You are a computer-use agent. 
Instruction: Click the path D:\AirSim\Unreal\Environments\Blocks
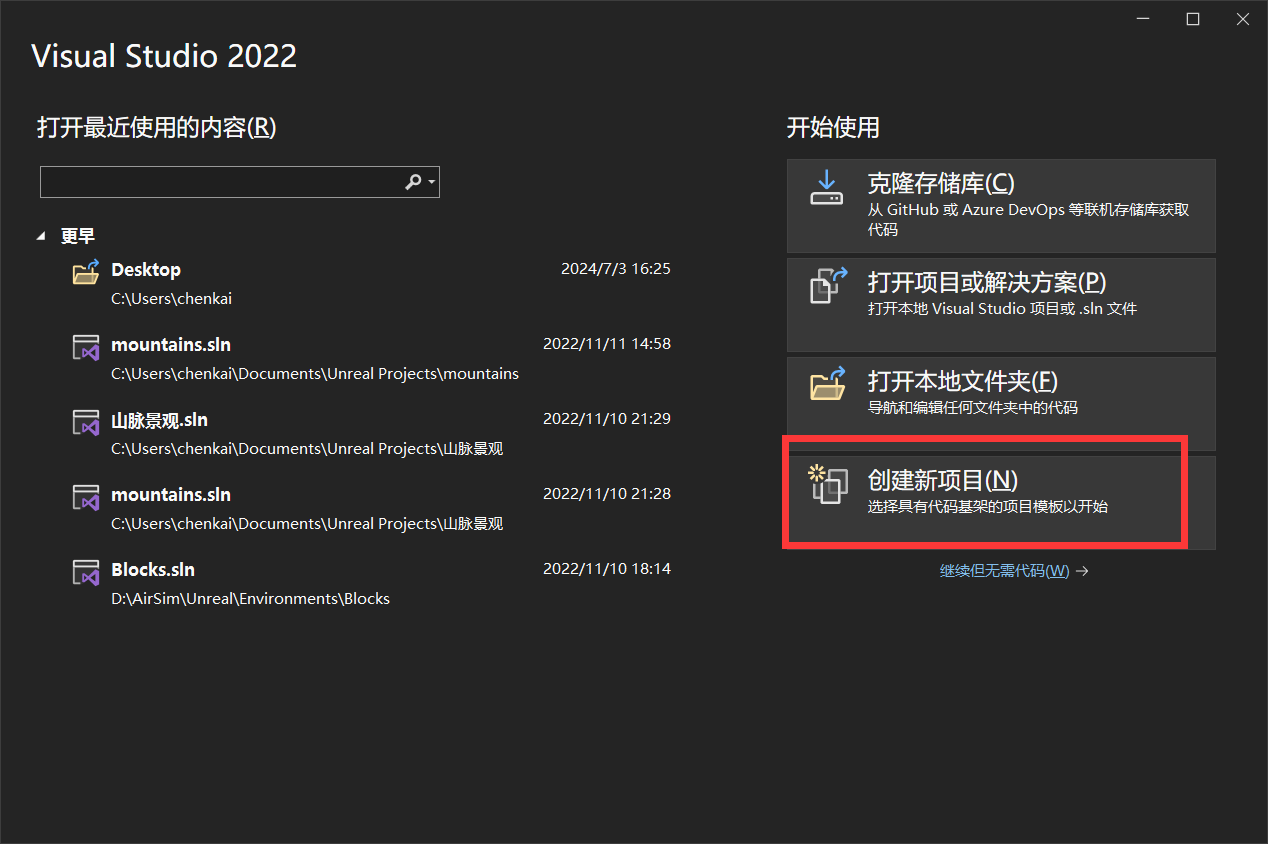click(250, 599)
